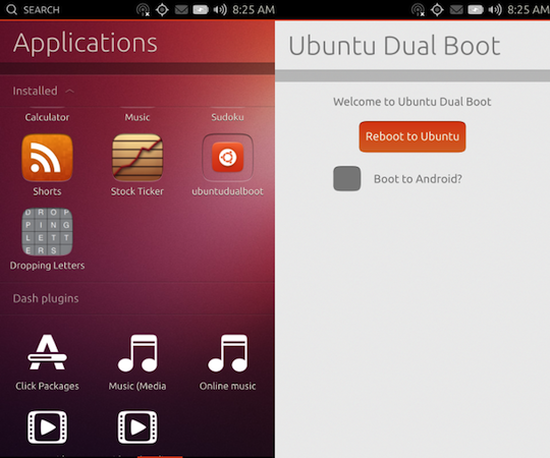Screen dimensions: 550x458
Task: Launch the Dropping Letters game icon
Action: [47, 232]
